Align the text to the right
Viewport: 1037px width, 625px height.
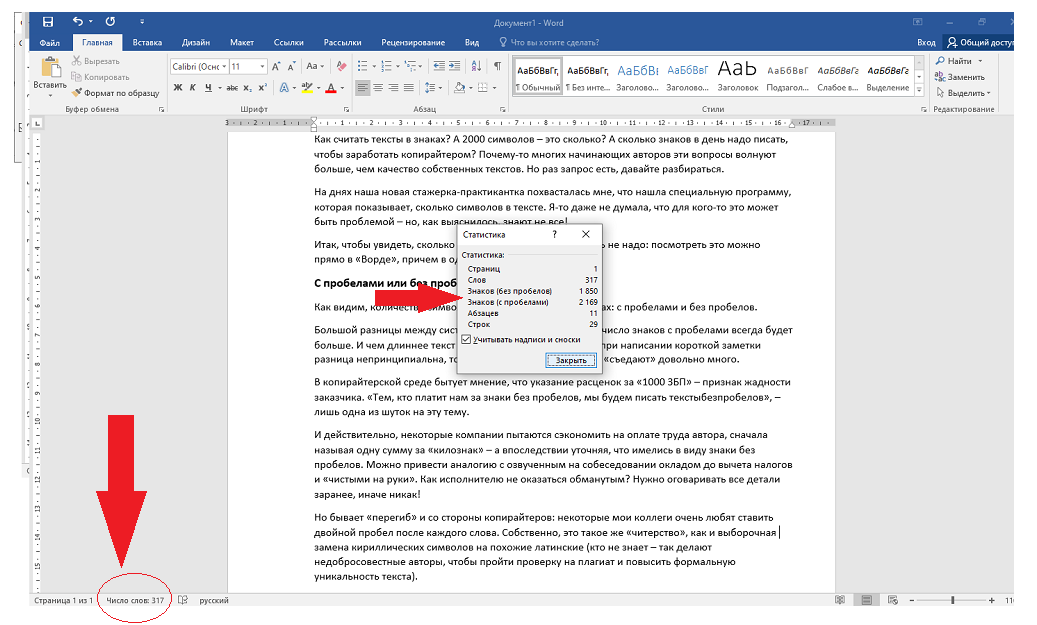click(394, 87)
